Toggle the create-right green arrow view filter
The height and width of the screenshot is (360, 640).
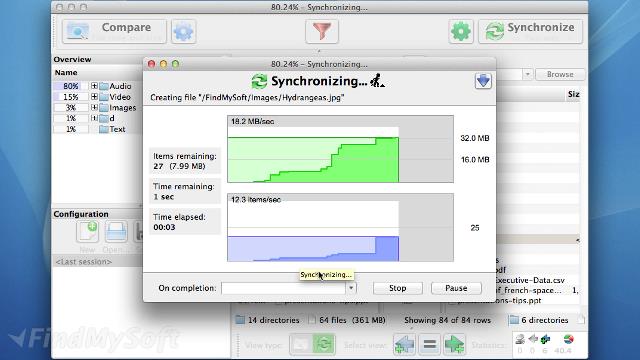tap(454, 344)
